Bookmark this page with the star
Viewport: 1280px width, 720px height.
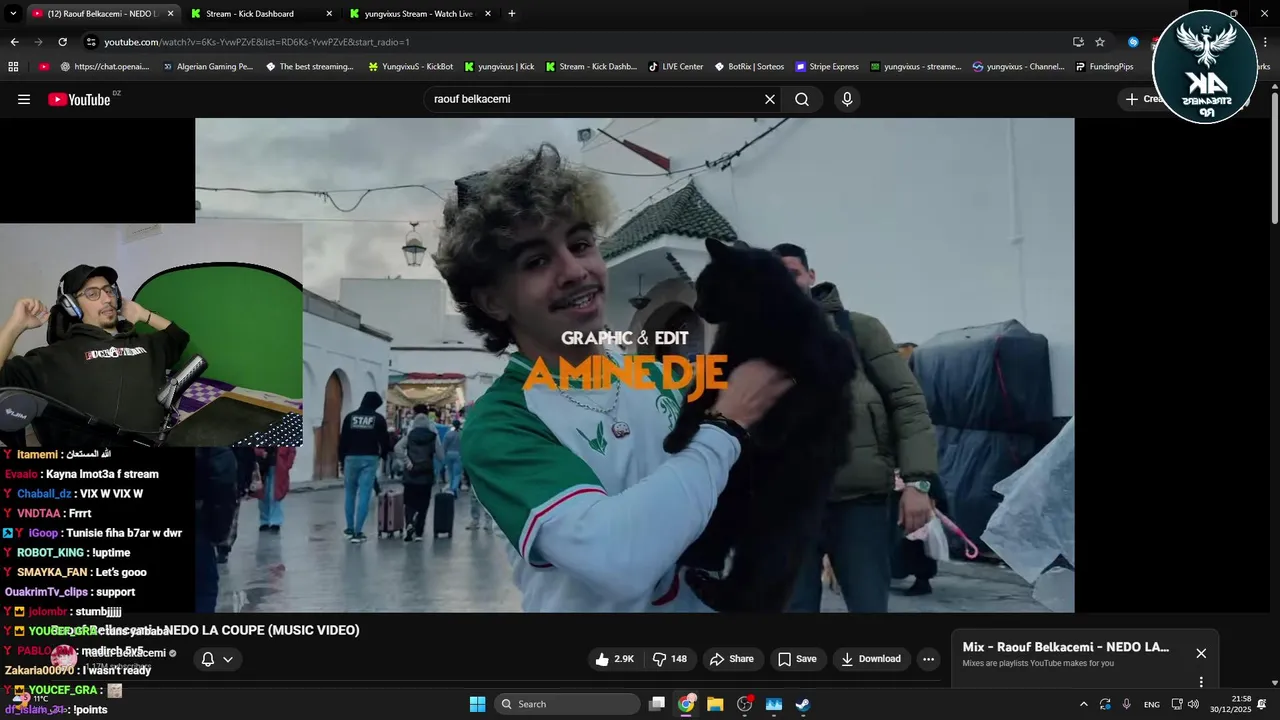[1100, 42]
